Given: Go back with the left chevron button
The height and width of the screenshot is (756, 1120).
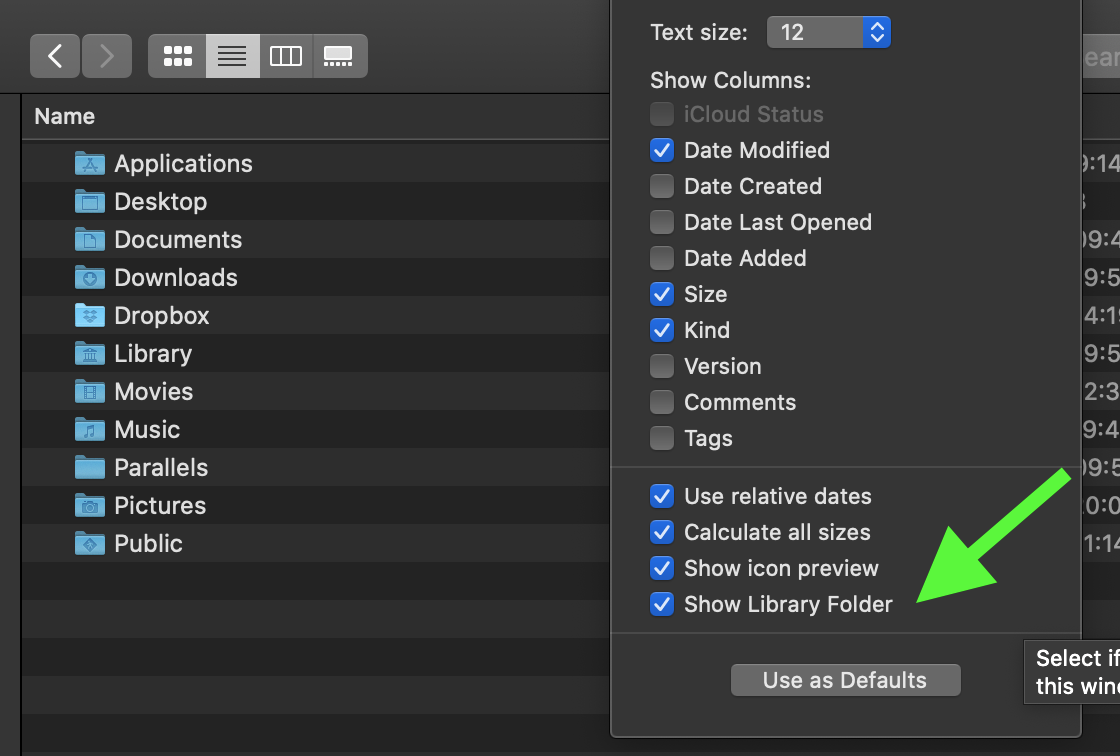Looking at the screenshot, I should (55, 56).
